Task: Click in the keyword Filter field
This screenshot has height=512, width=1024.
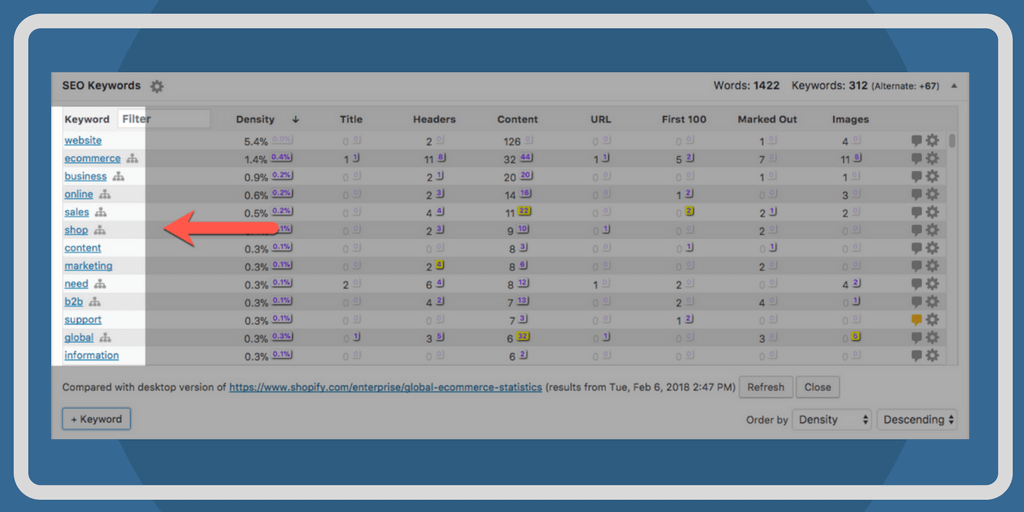Action: click(x=164, y=119)
